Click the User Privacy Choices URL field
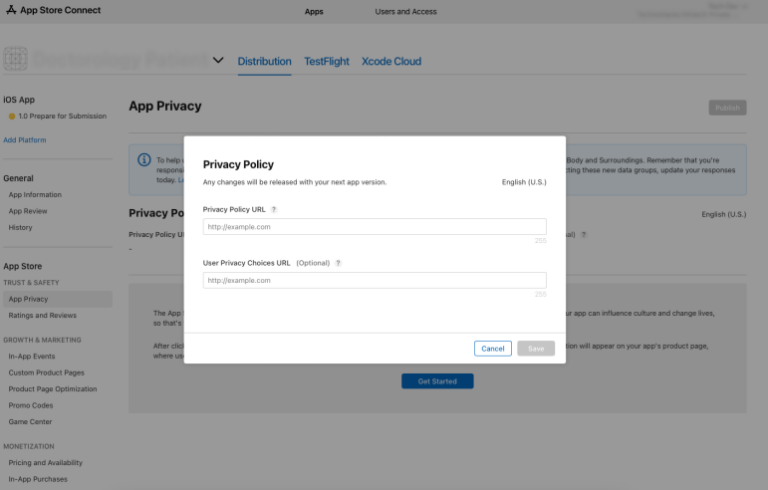Screen dimensions: 768x490 (x=375, y=280)
